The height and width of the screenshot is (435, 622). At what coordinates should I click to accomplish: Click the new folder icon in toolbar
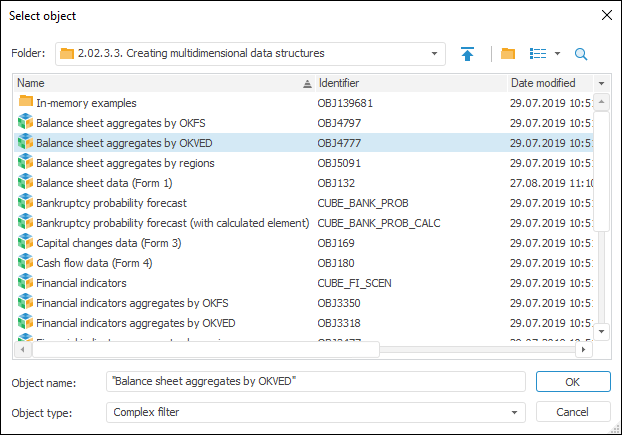508,54
